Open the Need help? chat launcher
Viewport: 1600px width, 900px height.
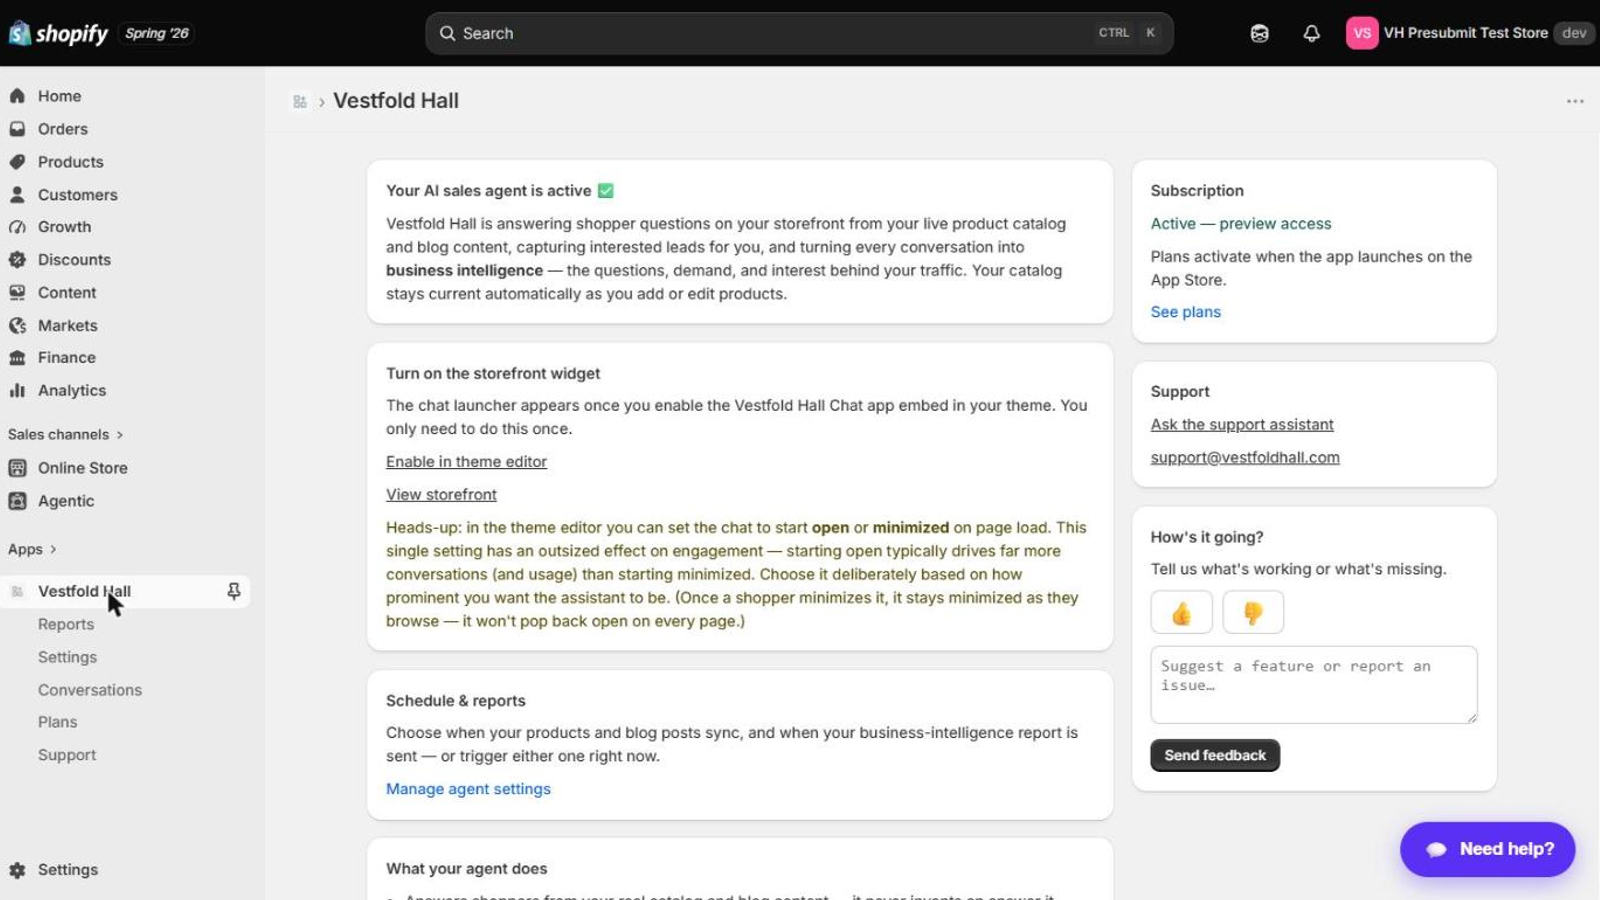click(x=1487, y=849)
